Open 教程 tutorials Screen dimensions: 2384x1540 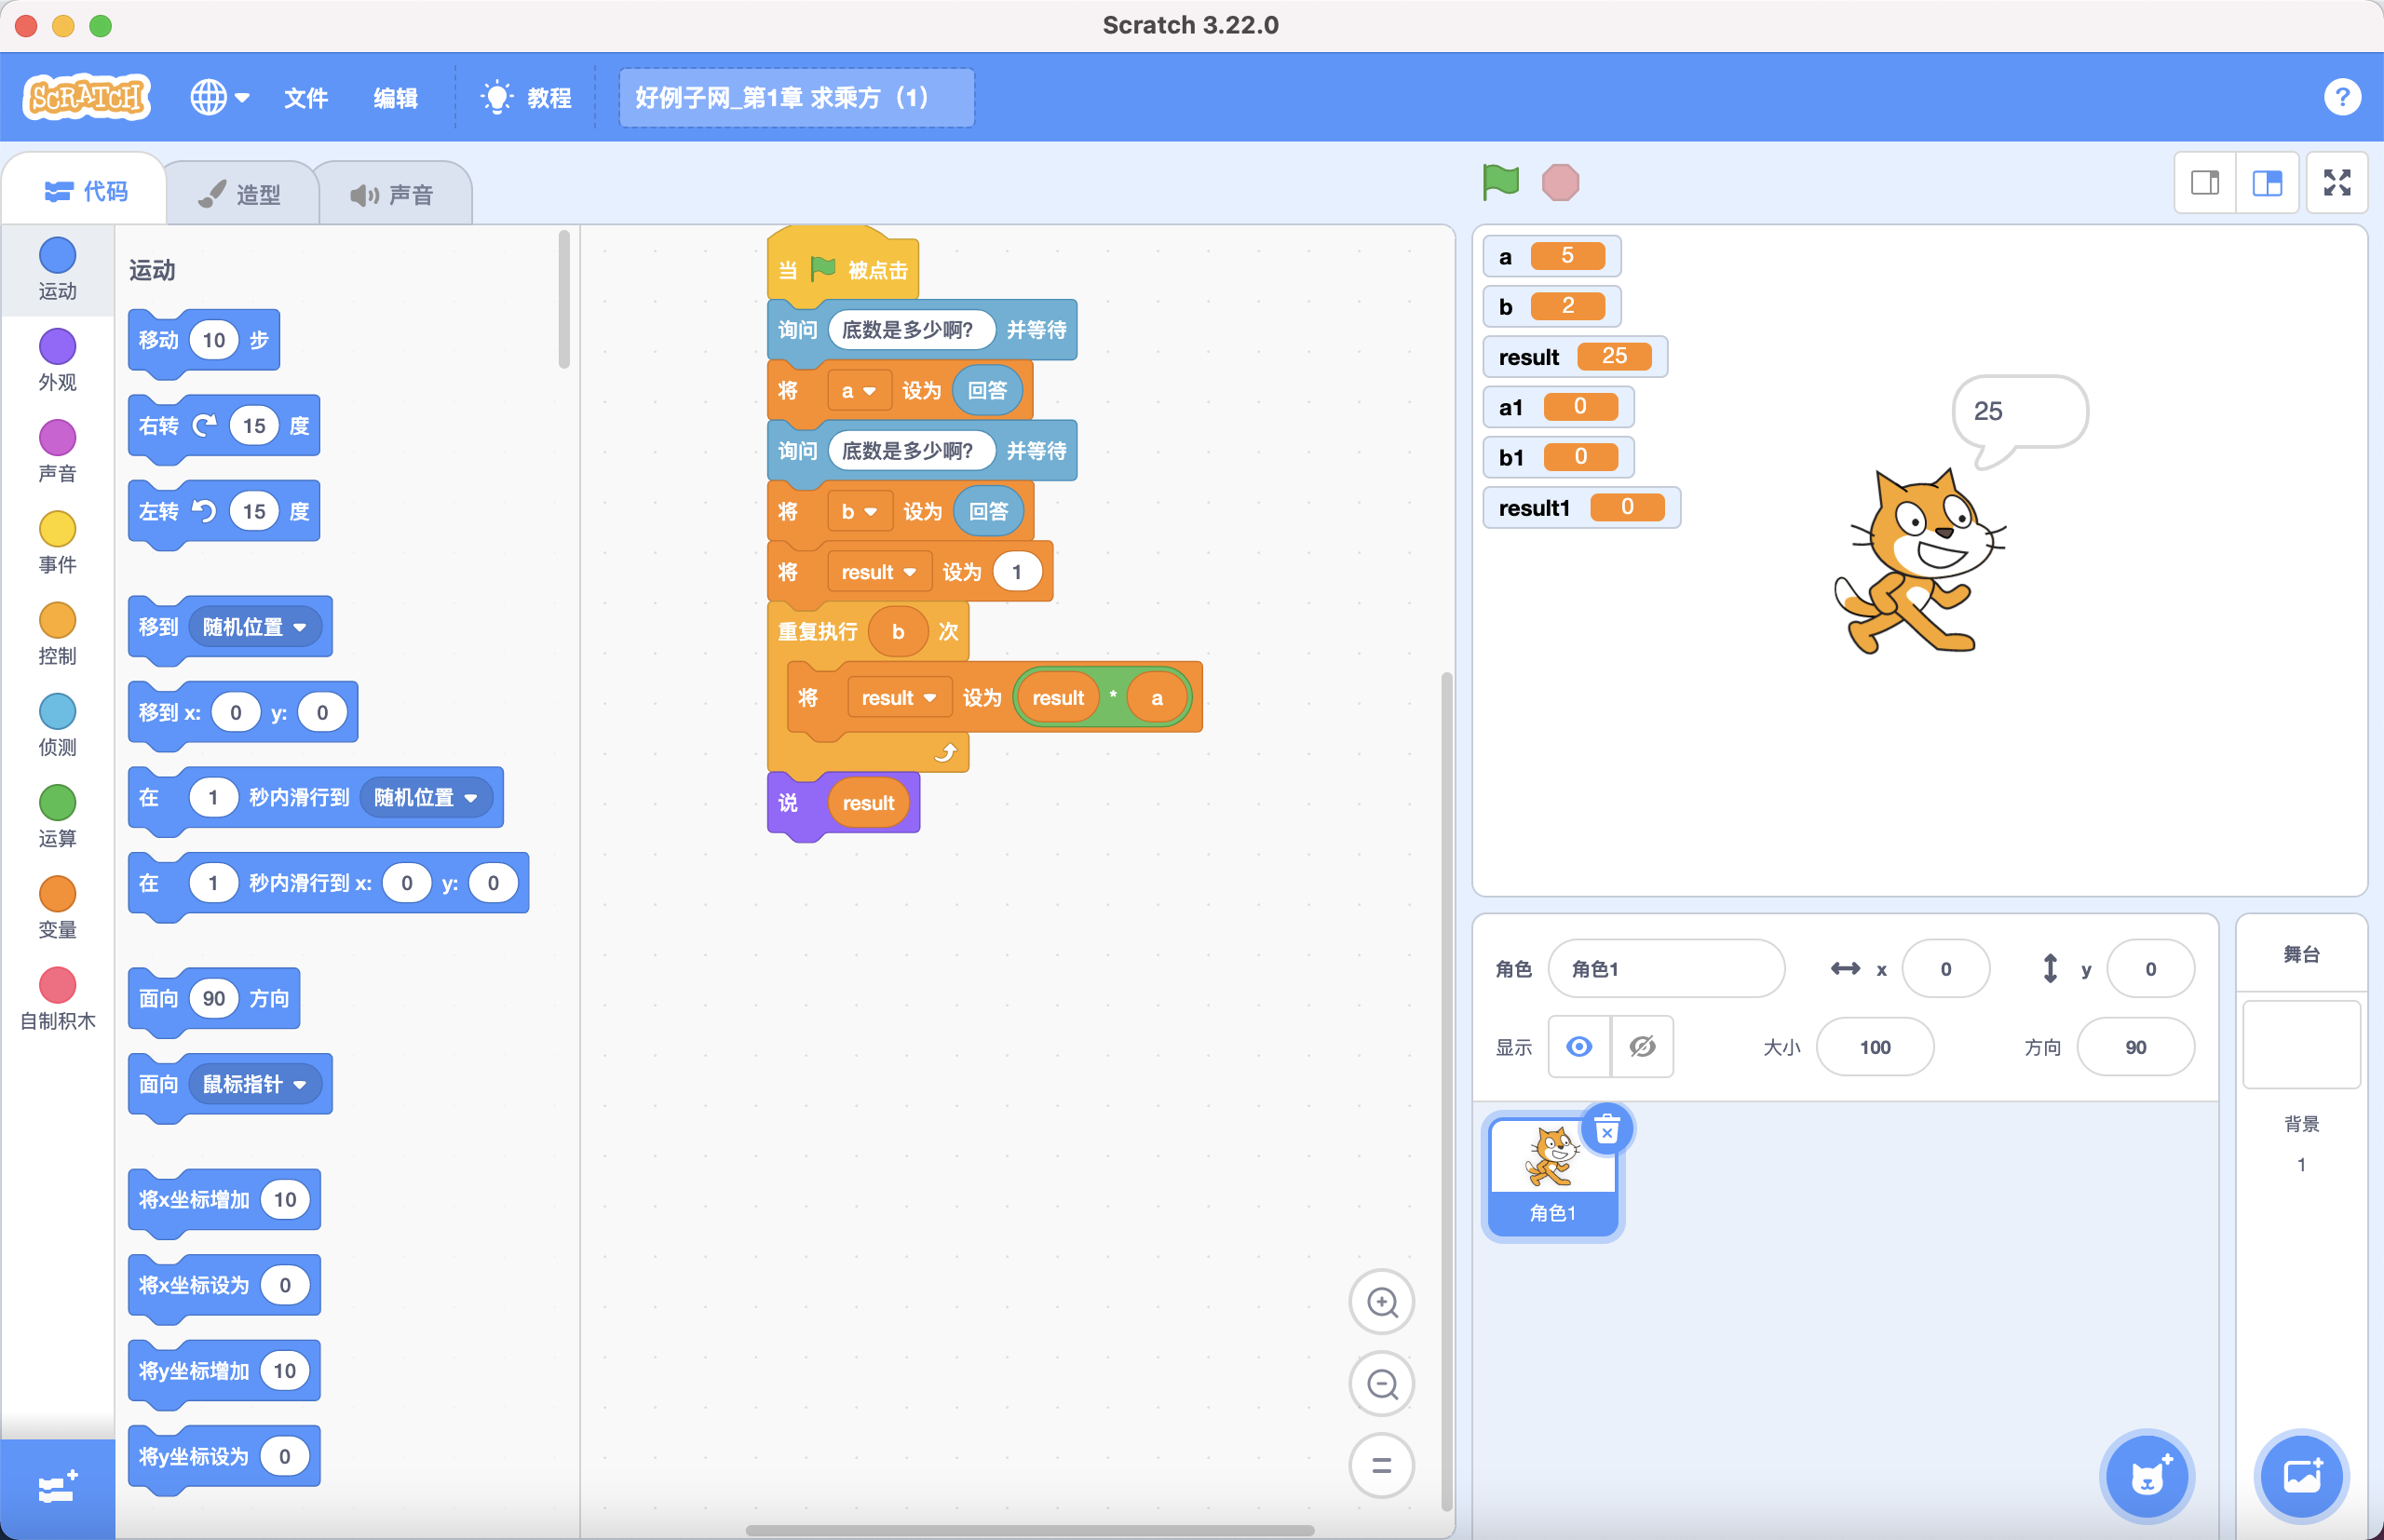pyautogui.click(x=527, y=97)
